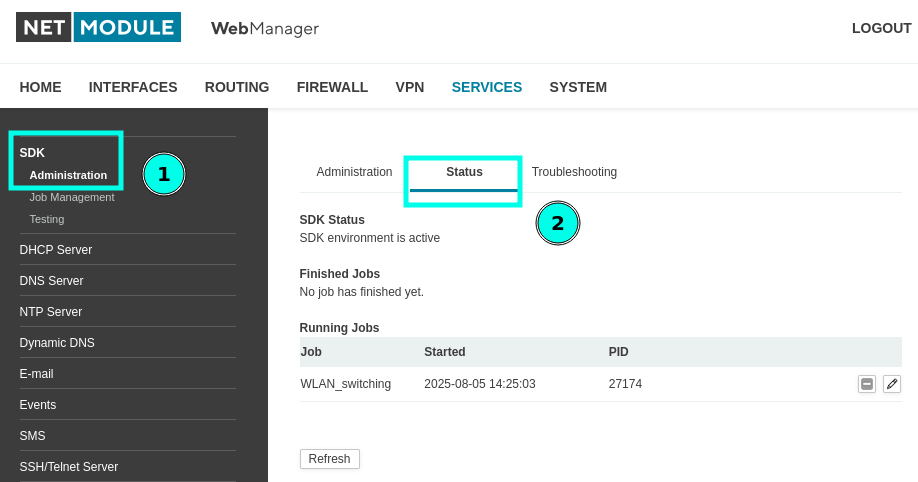Open Job Management in the sidebar
This screenshot has height=482, width=918.
[72, 197]
